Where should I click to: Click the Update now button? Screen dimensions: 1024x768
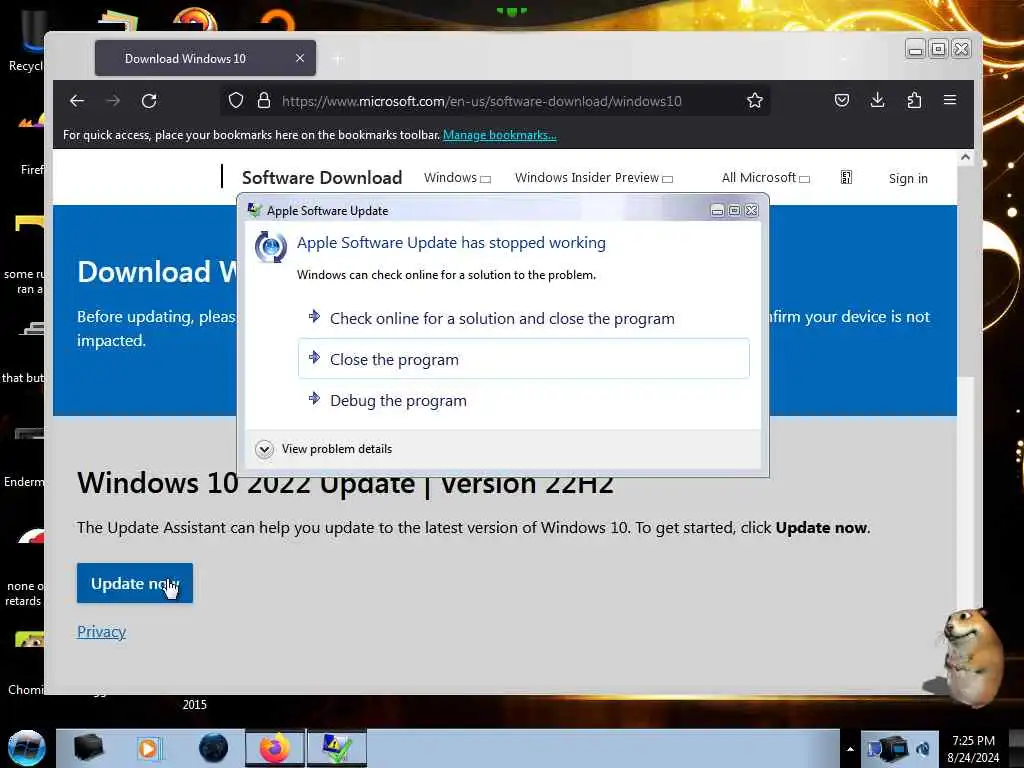pos(135,583)
